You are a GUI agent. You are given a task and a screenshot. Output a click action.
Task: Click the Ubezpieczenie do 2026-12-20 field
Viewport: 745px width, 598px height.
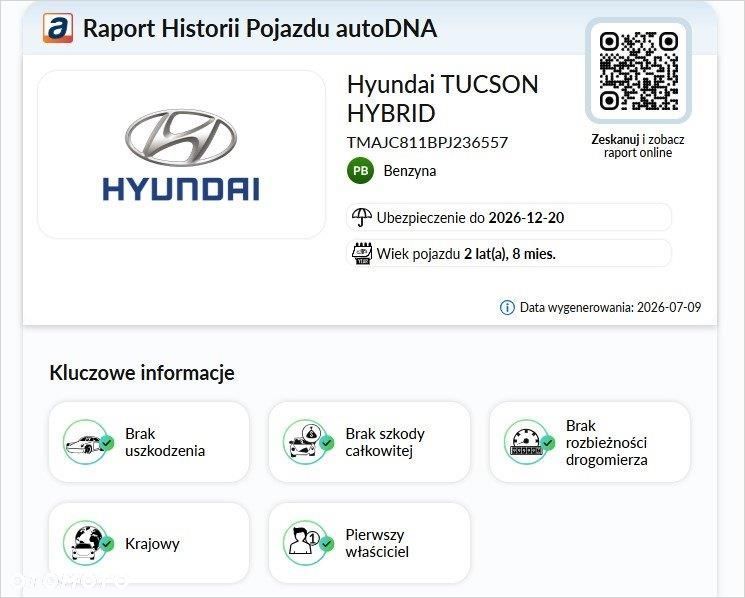(509, 218)
